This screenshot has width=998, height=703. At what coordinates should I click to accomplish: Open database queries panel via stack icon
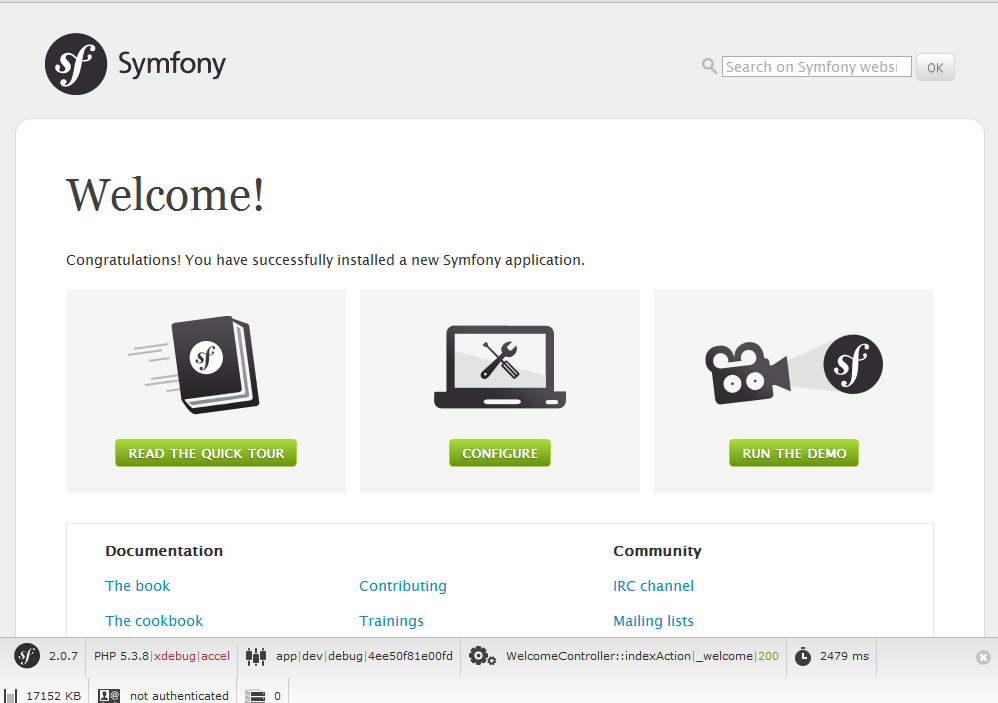tap(255, 696)
